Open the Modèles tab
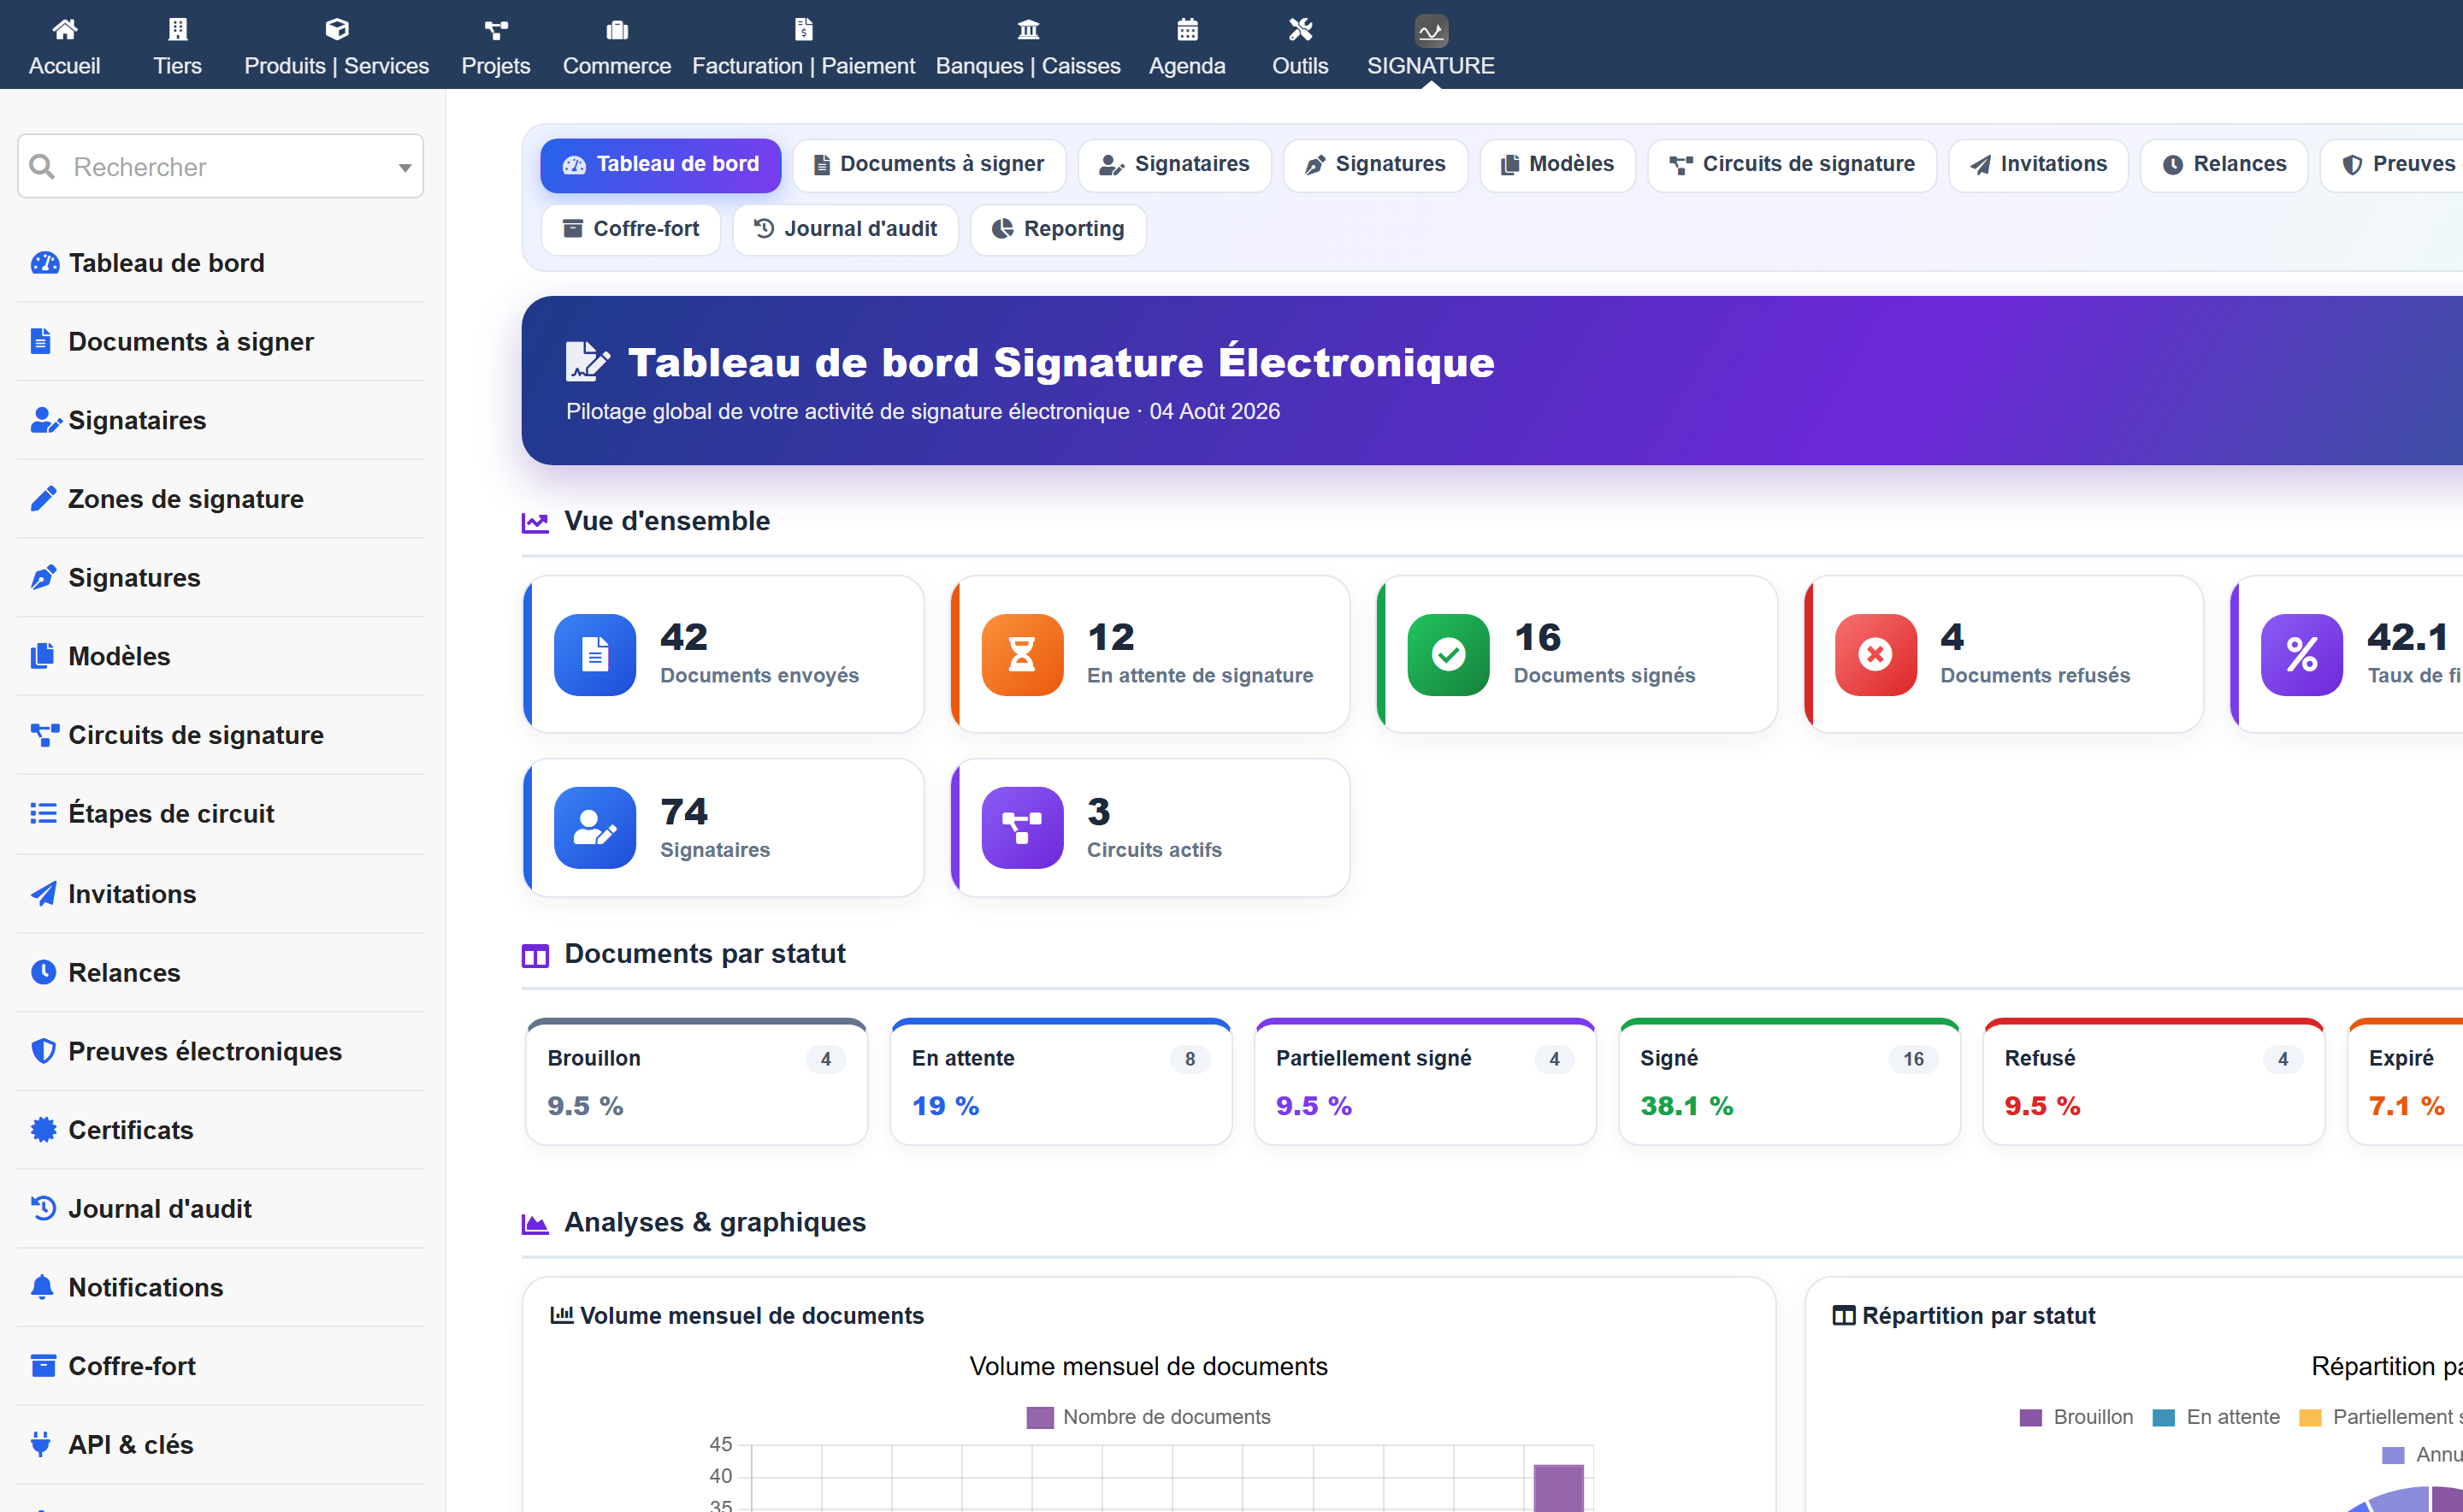 1558,164
